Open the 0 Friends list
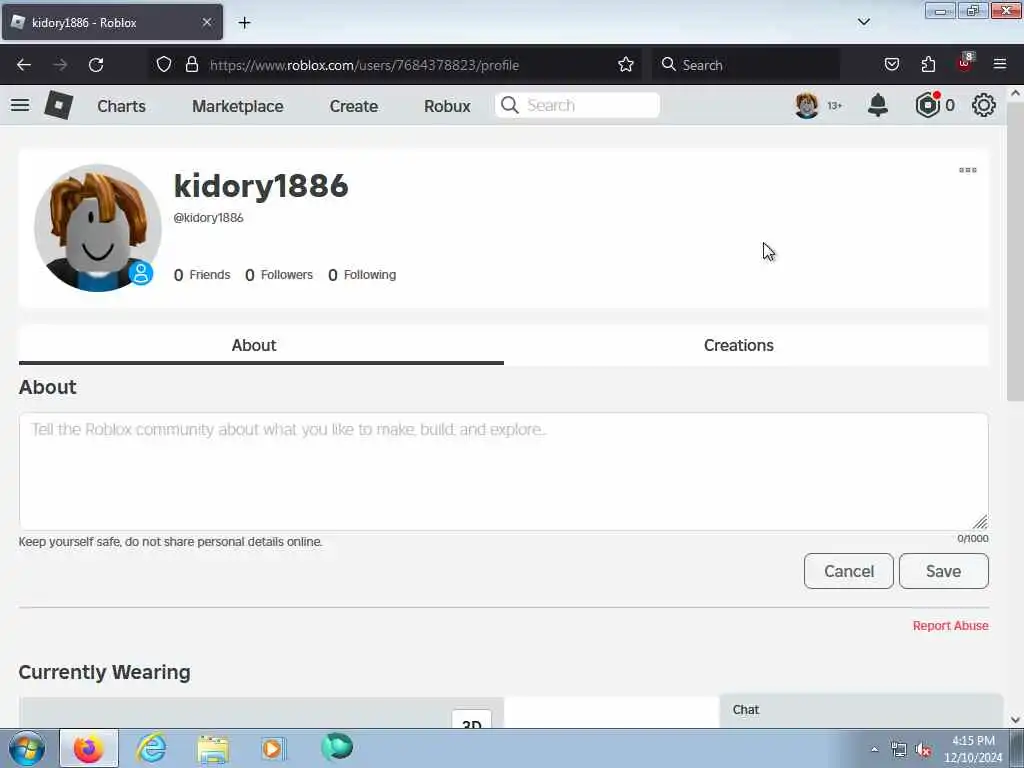The height and width of the screenshot is (768, 1024). (202, 275)
